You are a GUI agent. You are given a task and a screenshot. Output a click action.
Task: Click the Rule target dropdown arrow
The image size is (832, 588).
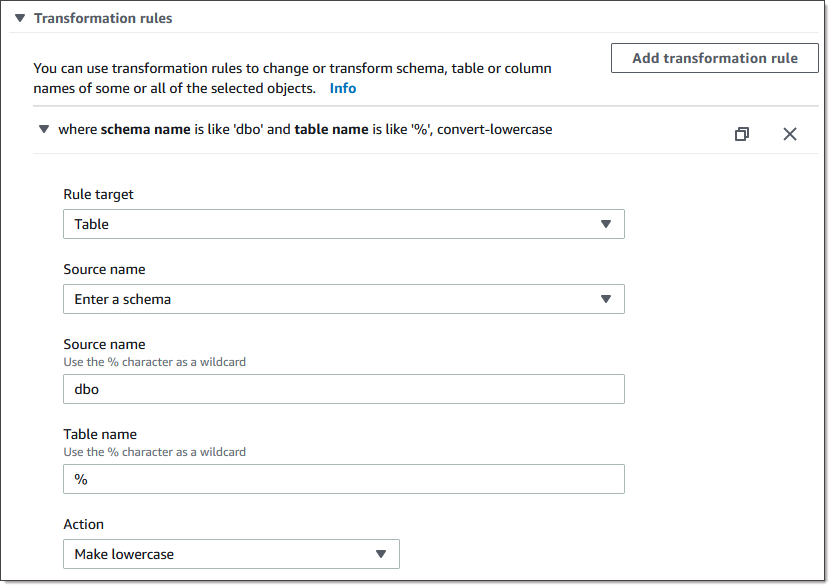605,224
